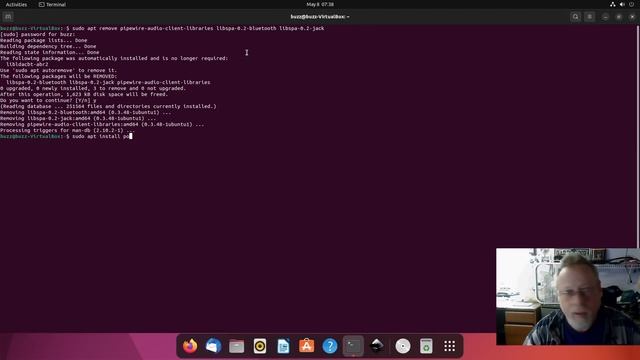Click the volume icon in the top bar

622,4
